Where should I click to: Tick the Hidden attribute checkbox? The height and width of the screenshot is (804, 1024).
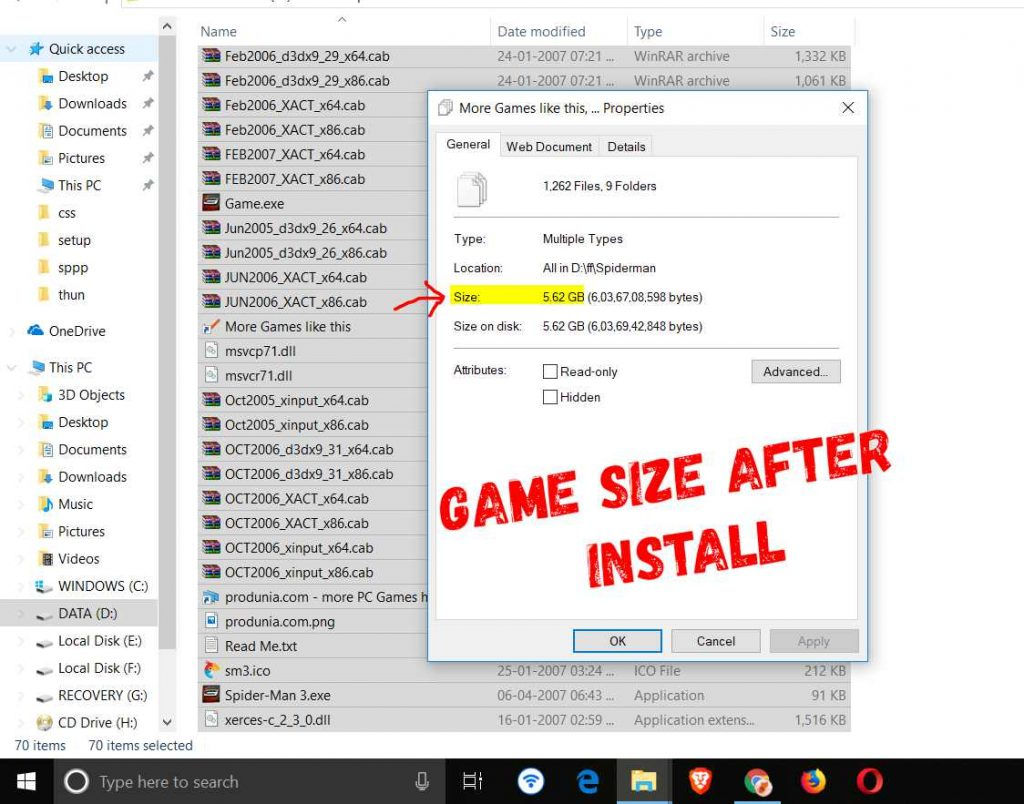tap(550, 397)
